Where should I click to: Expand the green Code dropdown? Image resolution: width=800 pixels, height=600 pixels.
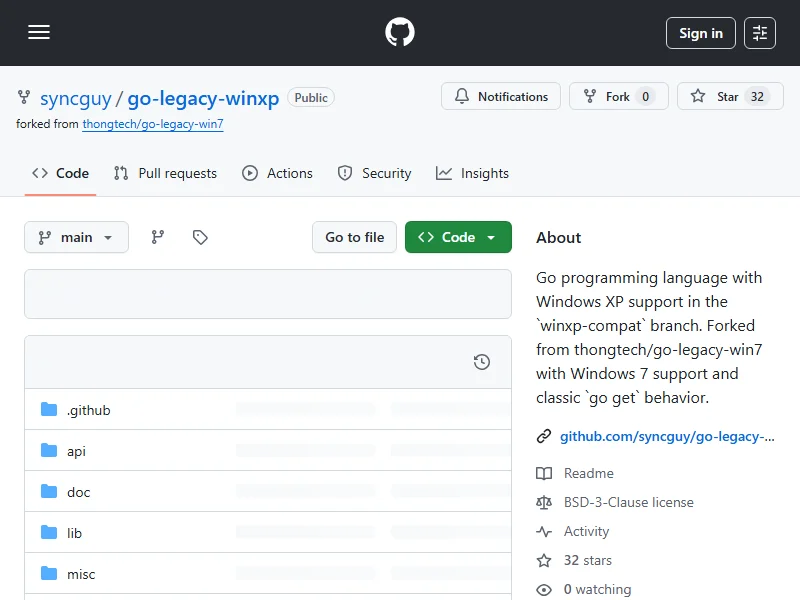coord(458,237)
